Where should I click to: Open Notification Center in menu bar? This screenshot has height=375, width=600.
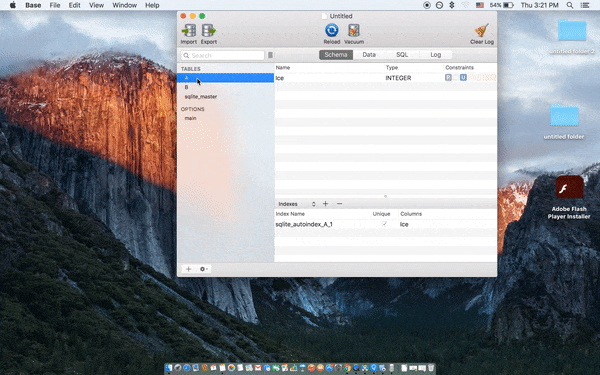tap(585, 5)
